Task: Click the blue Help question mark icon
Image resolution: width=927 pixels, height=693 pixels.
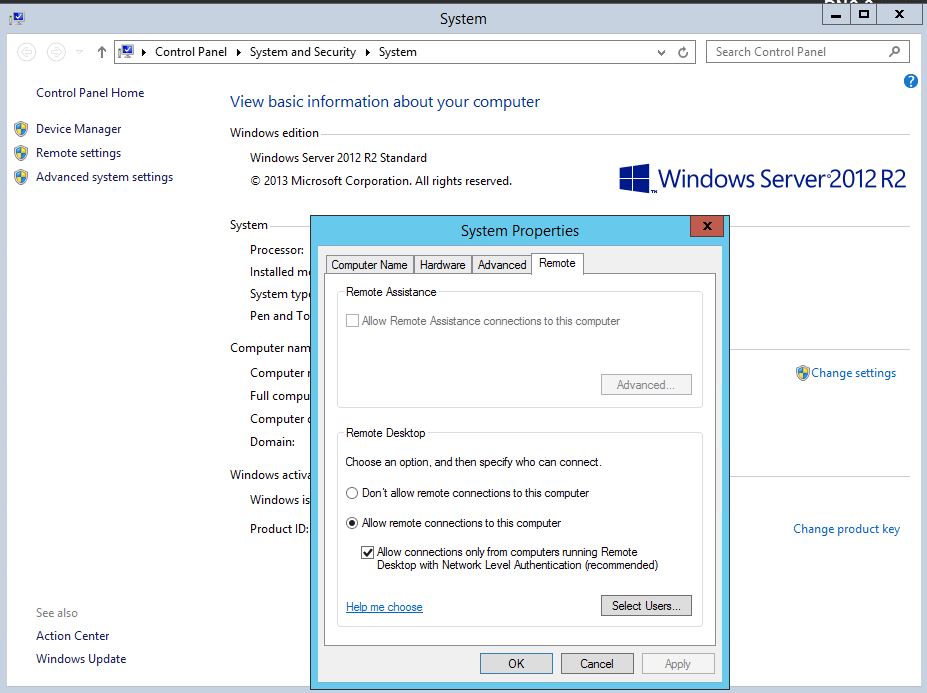Action: pyautogui.click(x=910, y=81)
